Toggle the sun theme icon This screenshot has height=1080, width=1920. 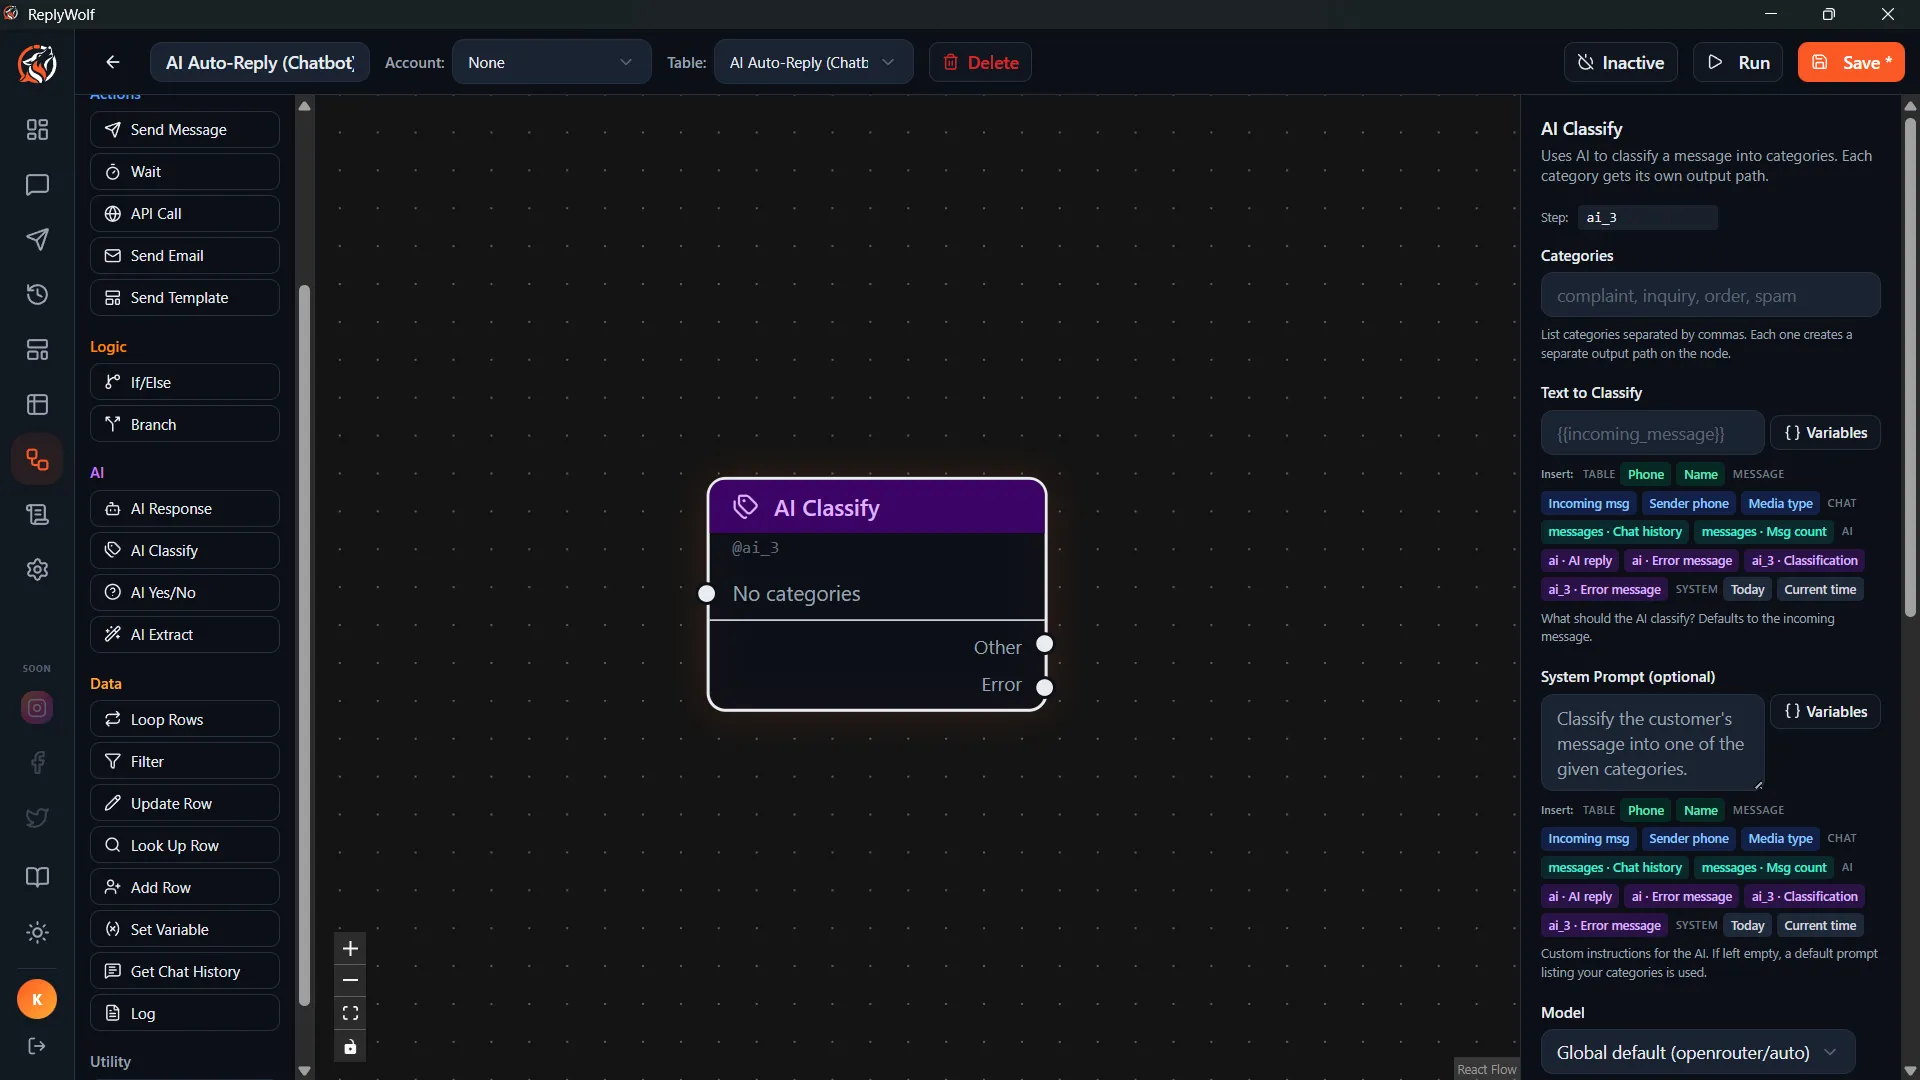point(37,932)
